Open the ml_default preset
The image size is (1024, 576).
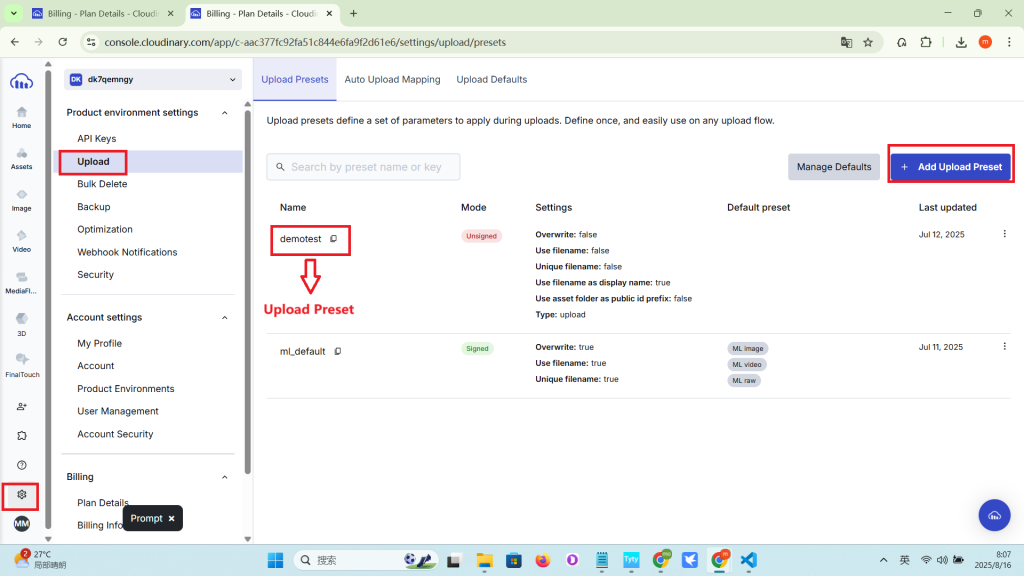click(302, 351)
